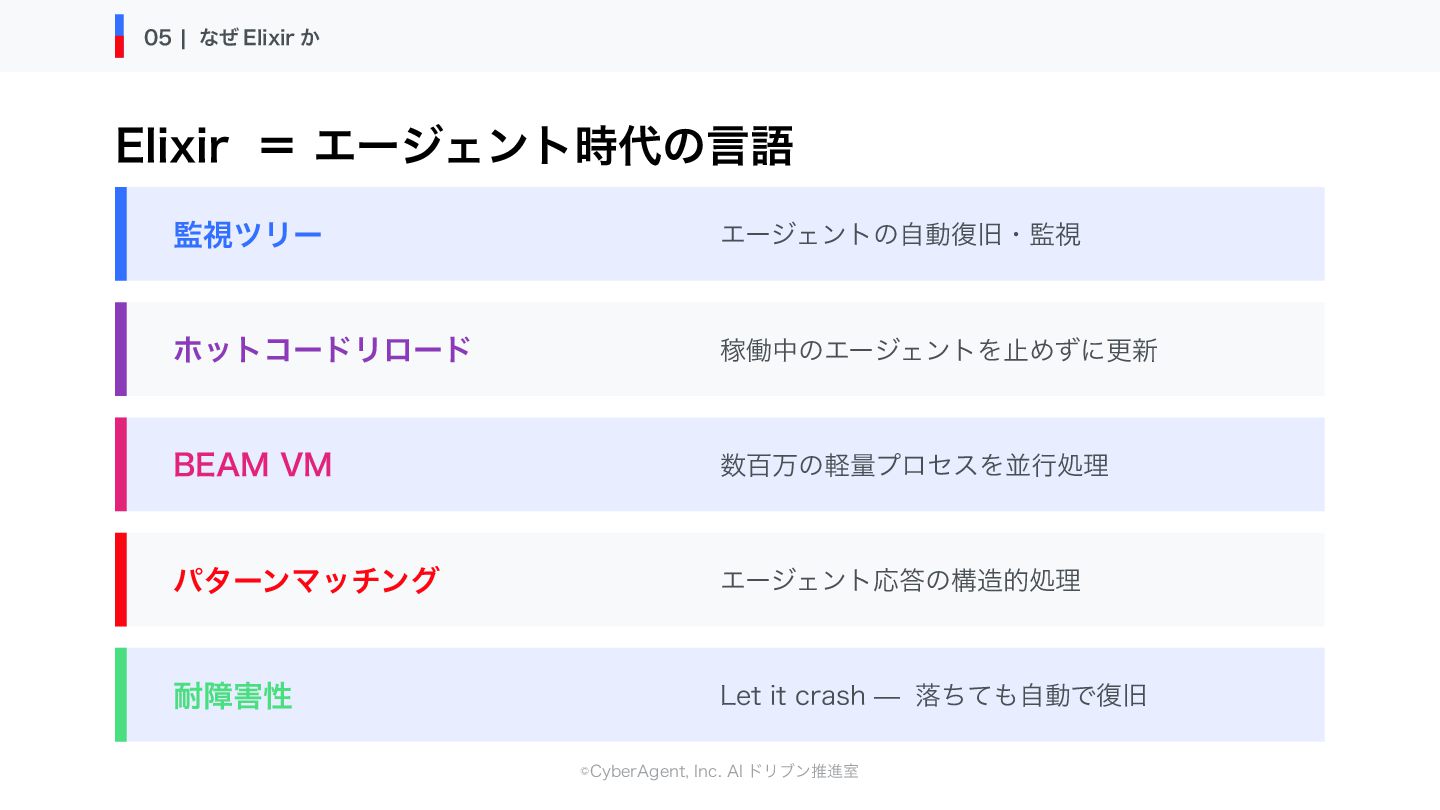
Task: Click the magenta accent bar of BEAM VM row
Action: (x=121, y=464)
